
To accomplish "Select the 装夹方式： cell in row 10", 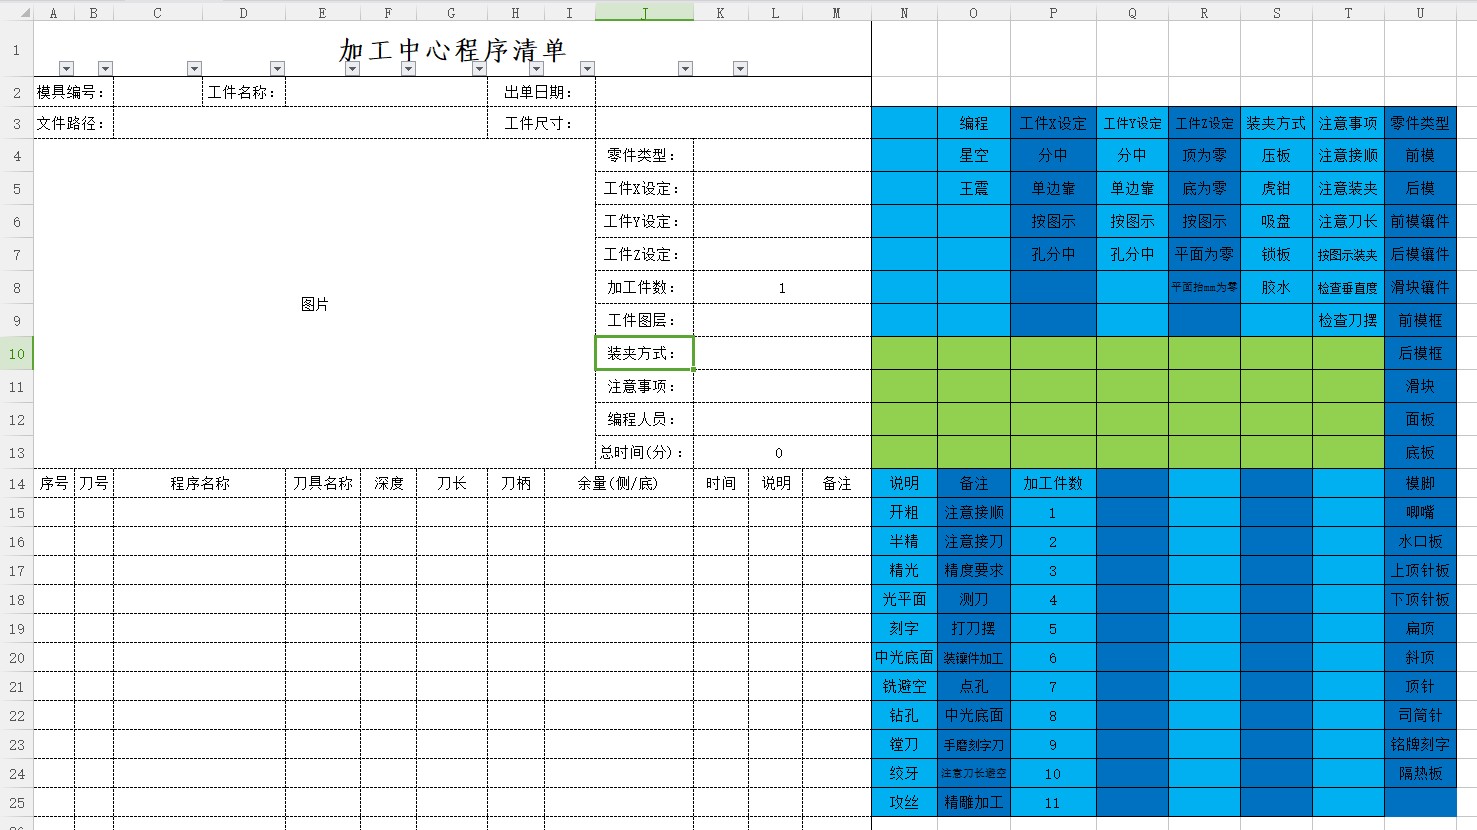I will (644, 353).
